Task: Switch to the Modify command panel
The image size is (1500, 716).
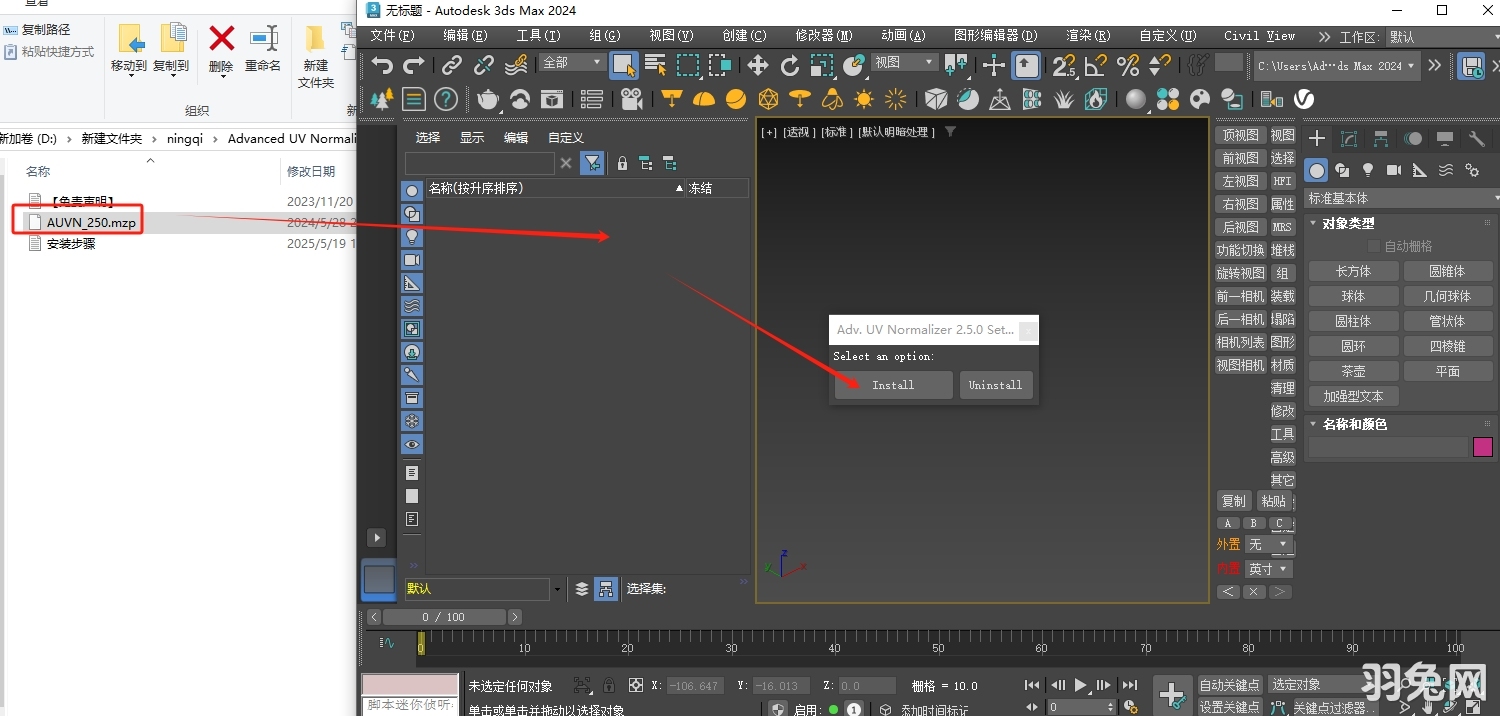Action: coord(1349,139)
